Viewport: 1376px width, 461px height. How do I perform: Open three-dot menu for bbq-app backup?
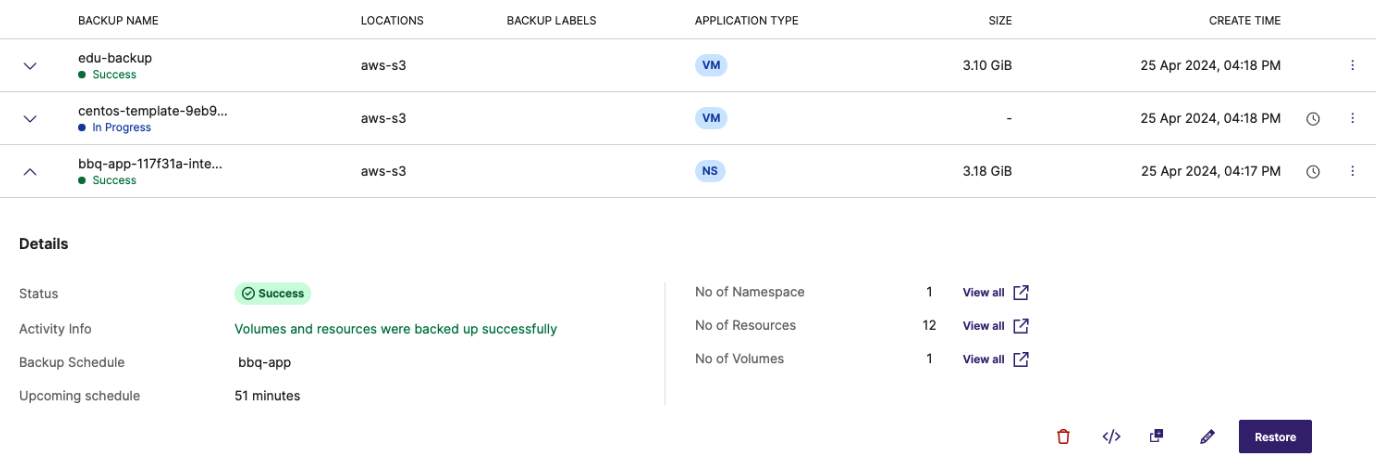[x=1353, y=172]
